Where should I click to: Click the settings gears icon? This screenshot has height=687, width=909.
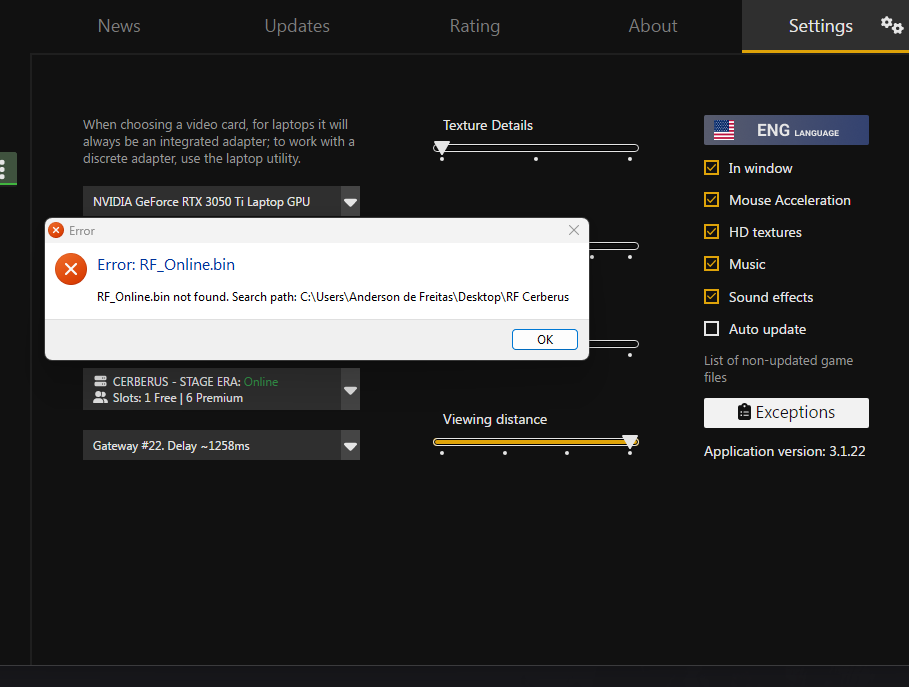891,25
